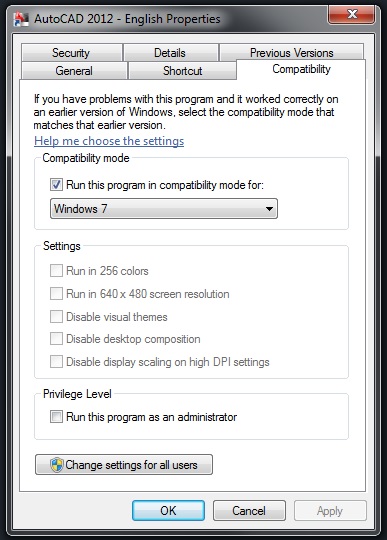This screenshot has height=540, width=387.
Task: Switch to the Security tab
Action: tap(72, 53)
